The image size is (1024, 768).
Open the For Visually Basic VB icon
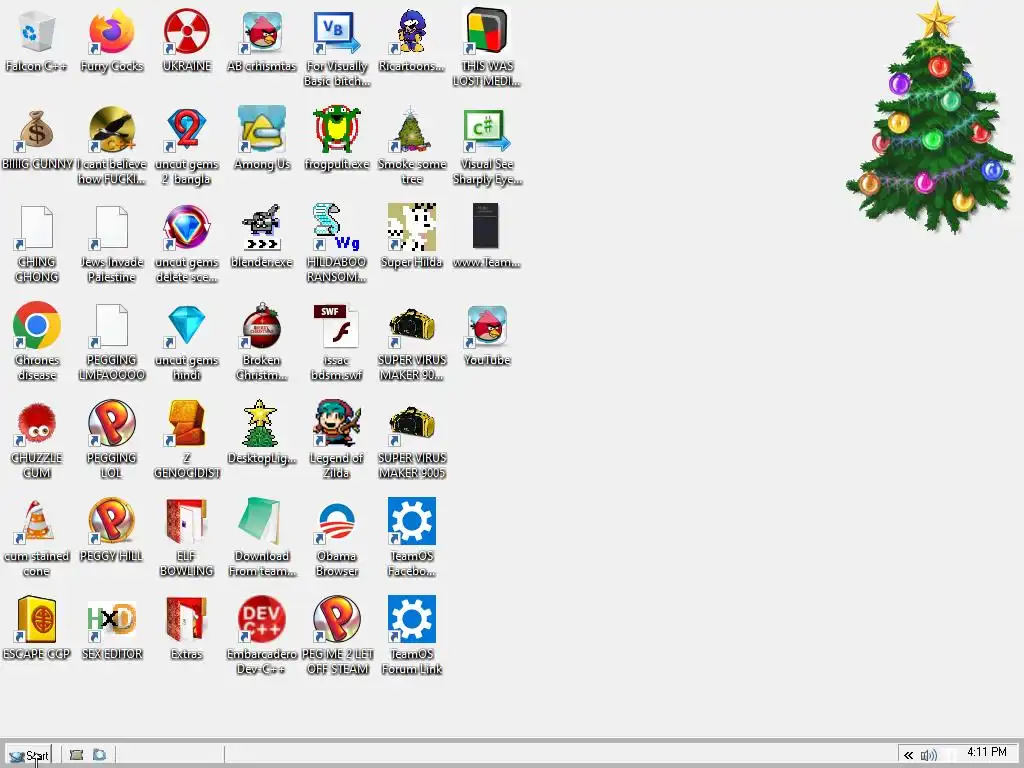tap(337, 32)
